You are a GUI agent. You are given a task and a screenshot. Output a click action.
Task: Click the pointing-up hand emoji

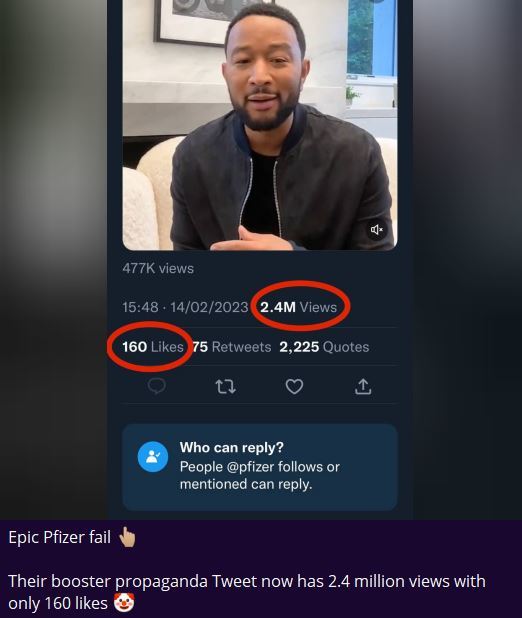point(127,537)
